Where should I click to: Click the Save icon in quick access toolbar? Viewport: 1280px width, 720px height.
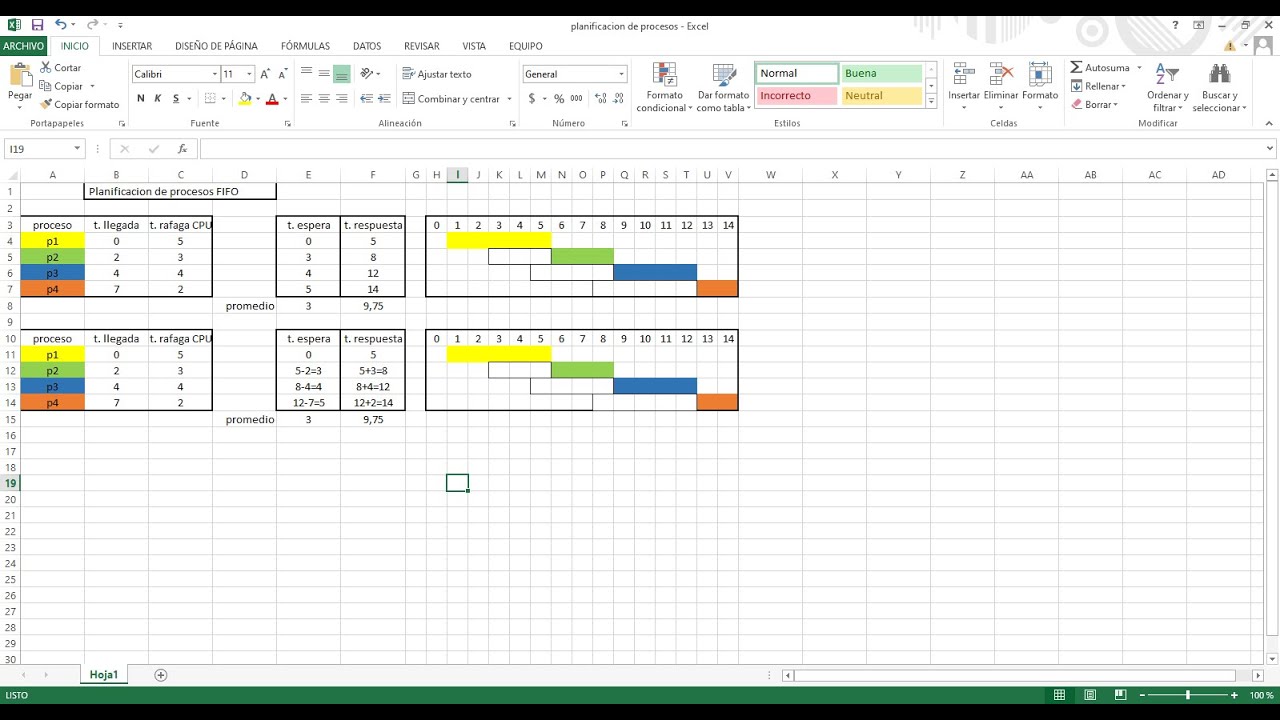37,25
